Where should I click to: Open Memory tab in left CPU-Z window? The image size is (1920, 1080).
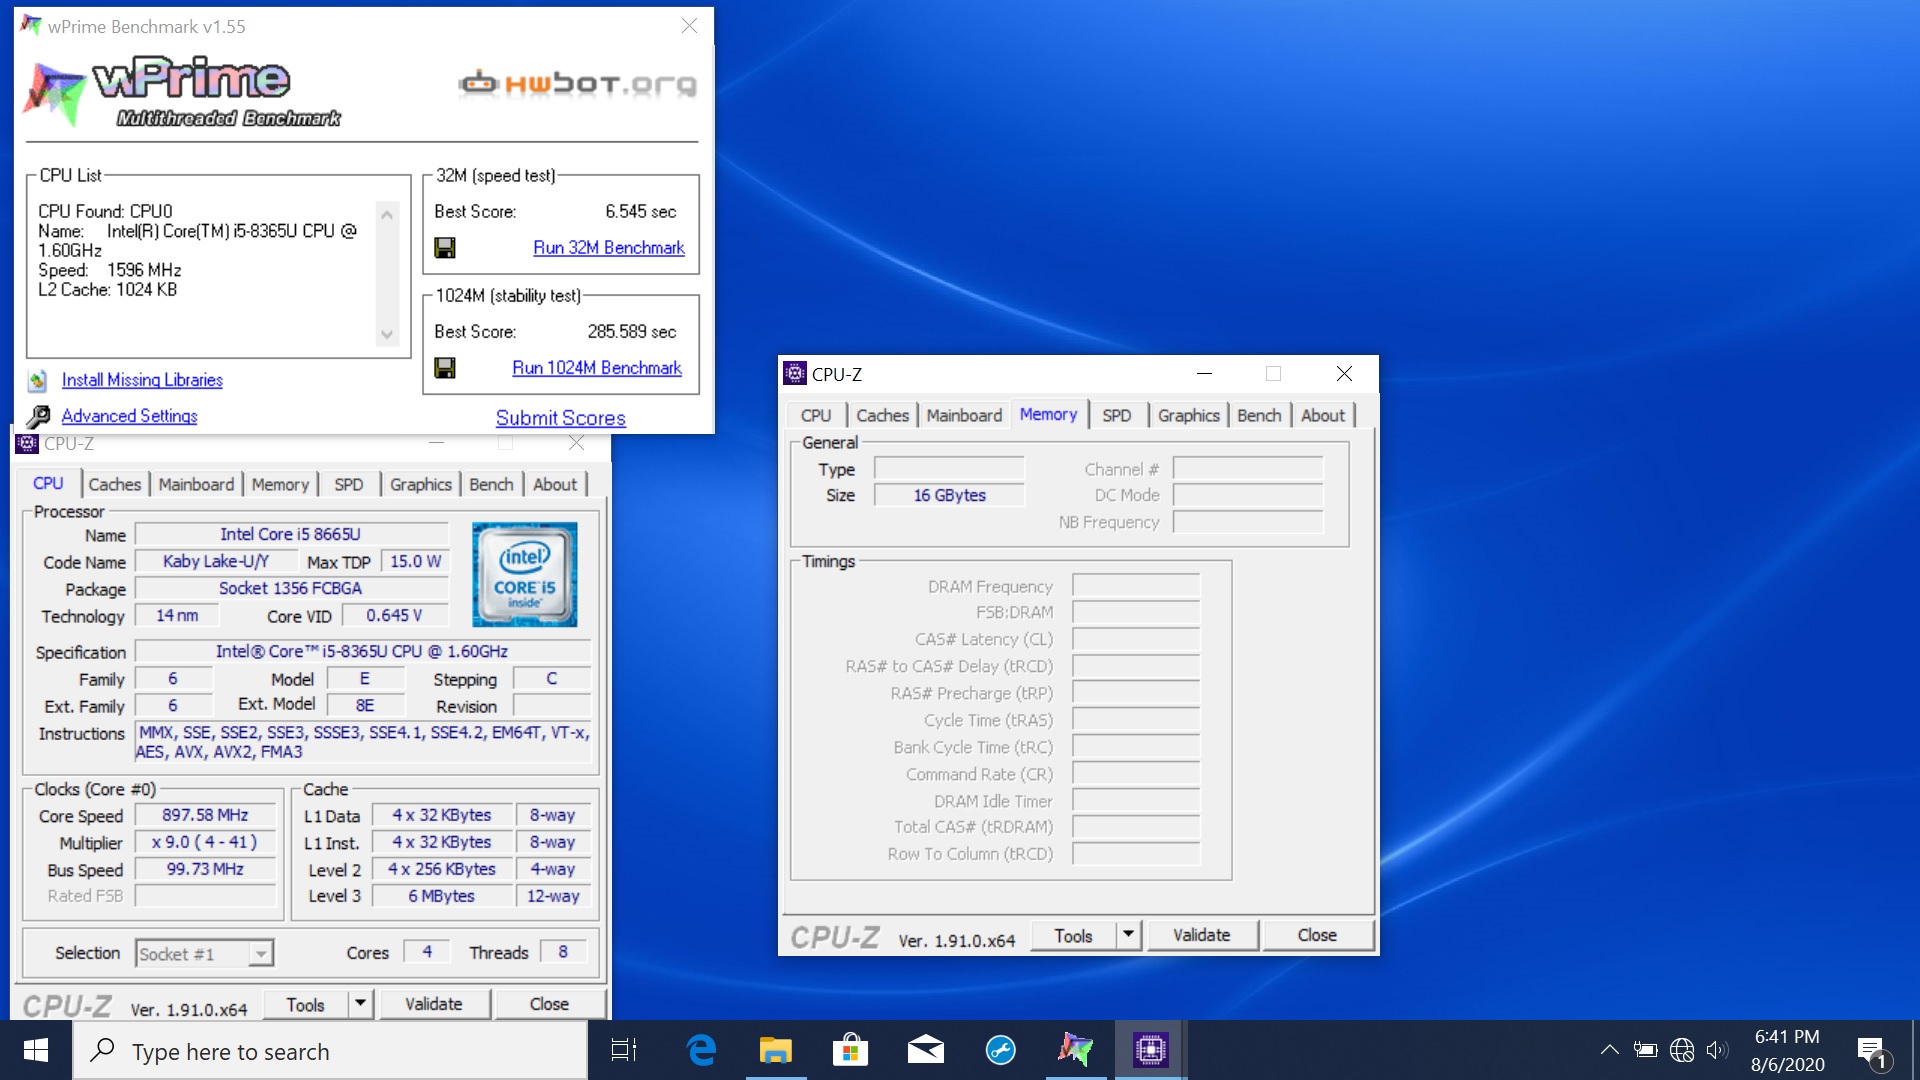point(280,484)
